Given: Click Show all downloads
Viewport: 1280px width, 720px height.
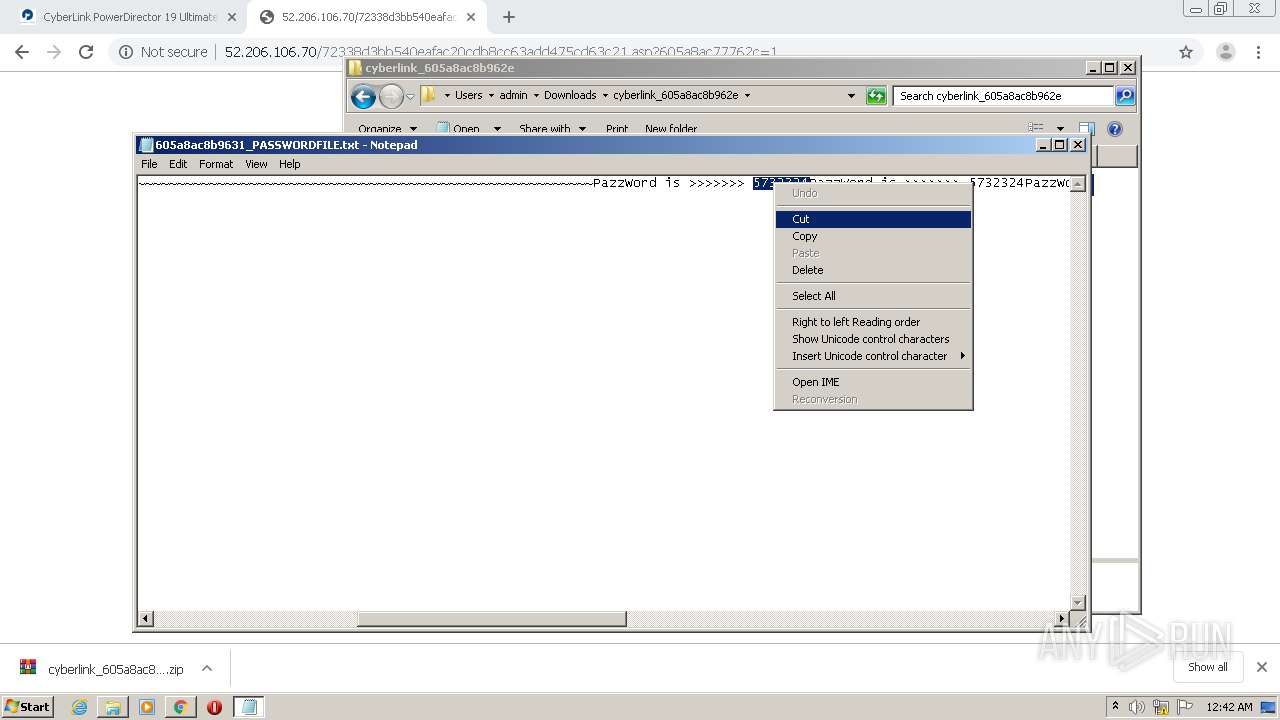Looking at the screenshot, I should 1208,667.
